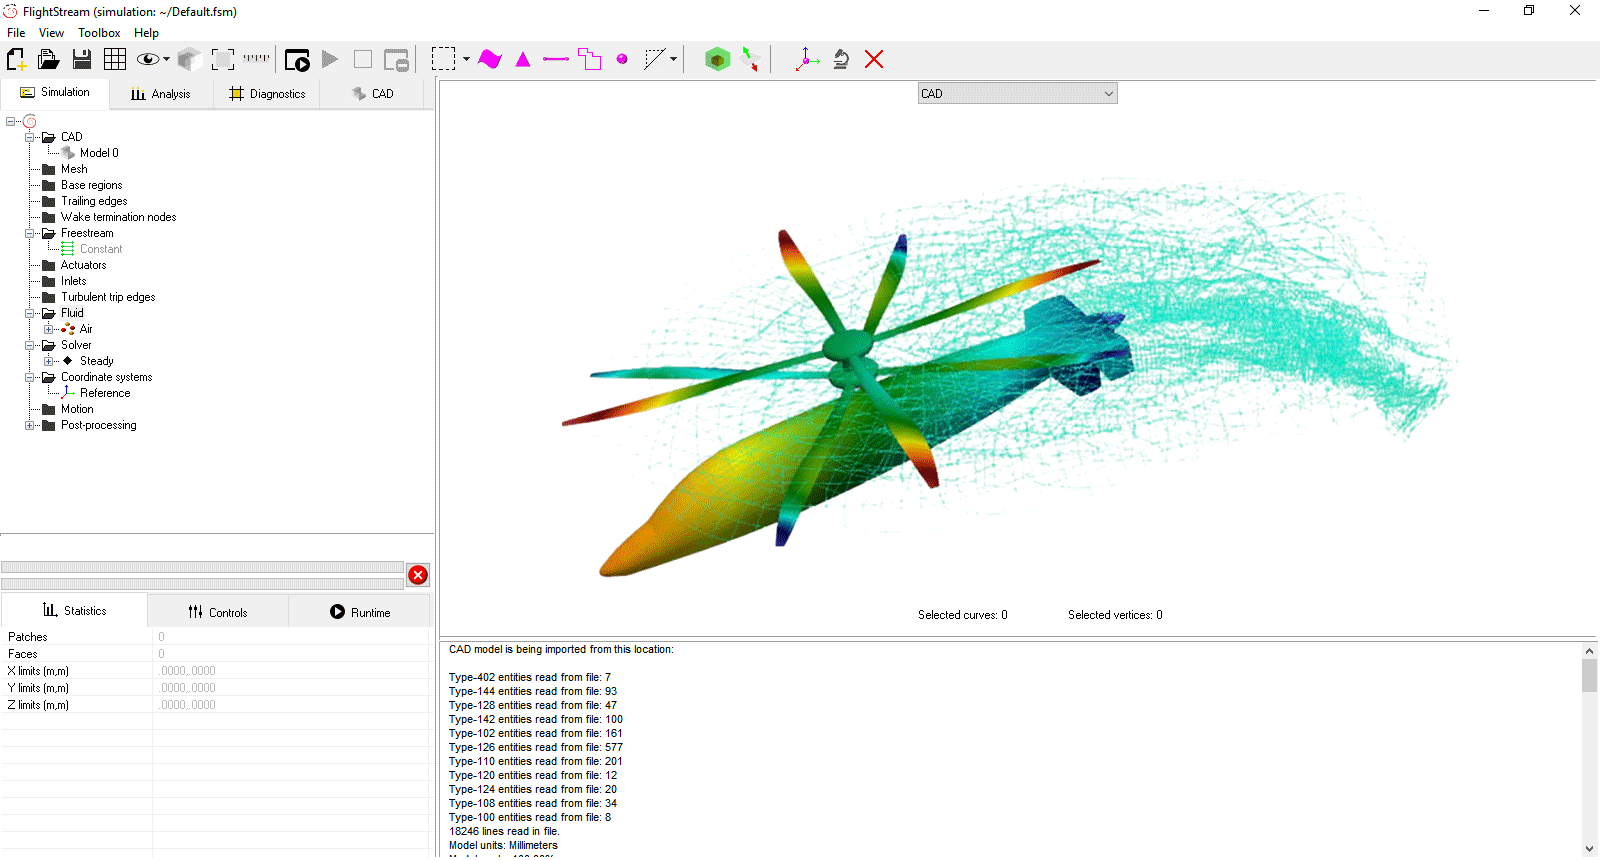The width and height of the screenshot is (1600, 860).
Task: Collapse the Fluid tree folder
Action: click(30, 313)
